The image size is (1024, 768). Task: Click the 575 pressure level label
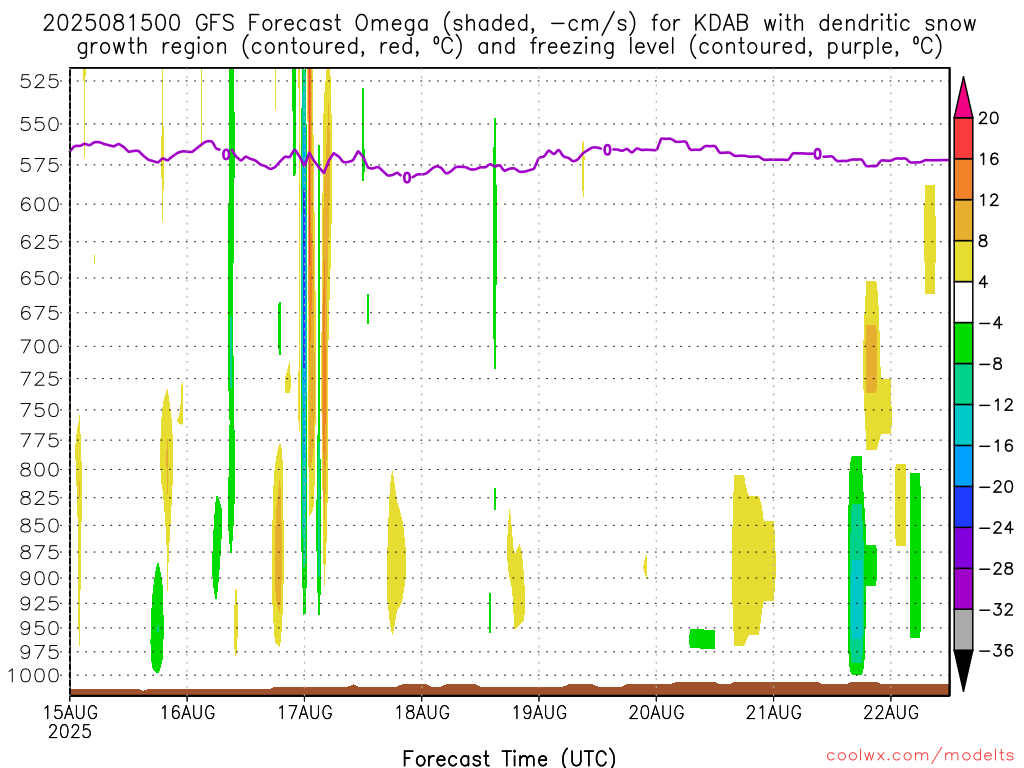tap(40, 165)
